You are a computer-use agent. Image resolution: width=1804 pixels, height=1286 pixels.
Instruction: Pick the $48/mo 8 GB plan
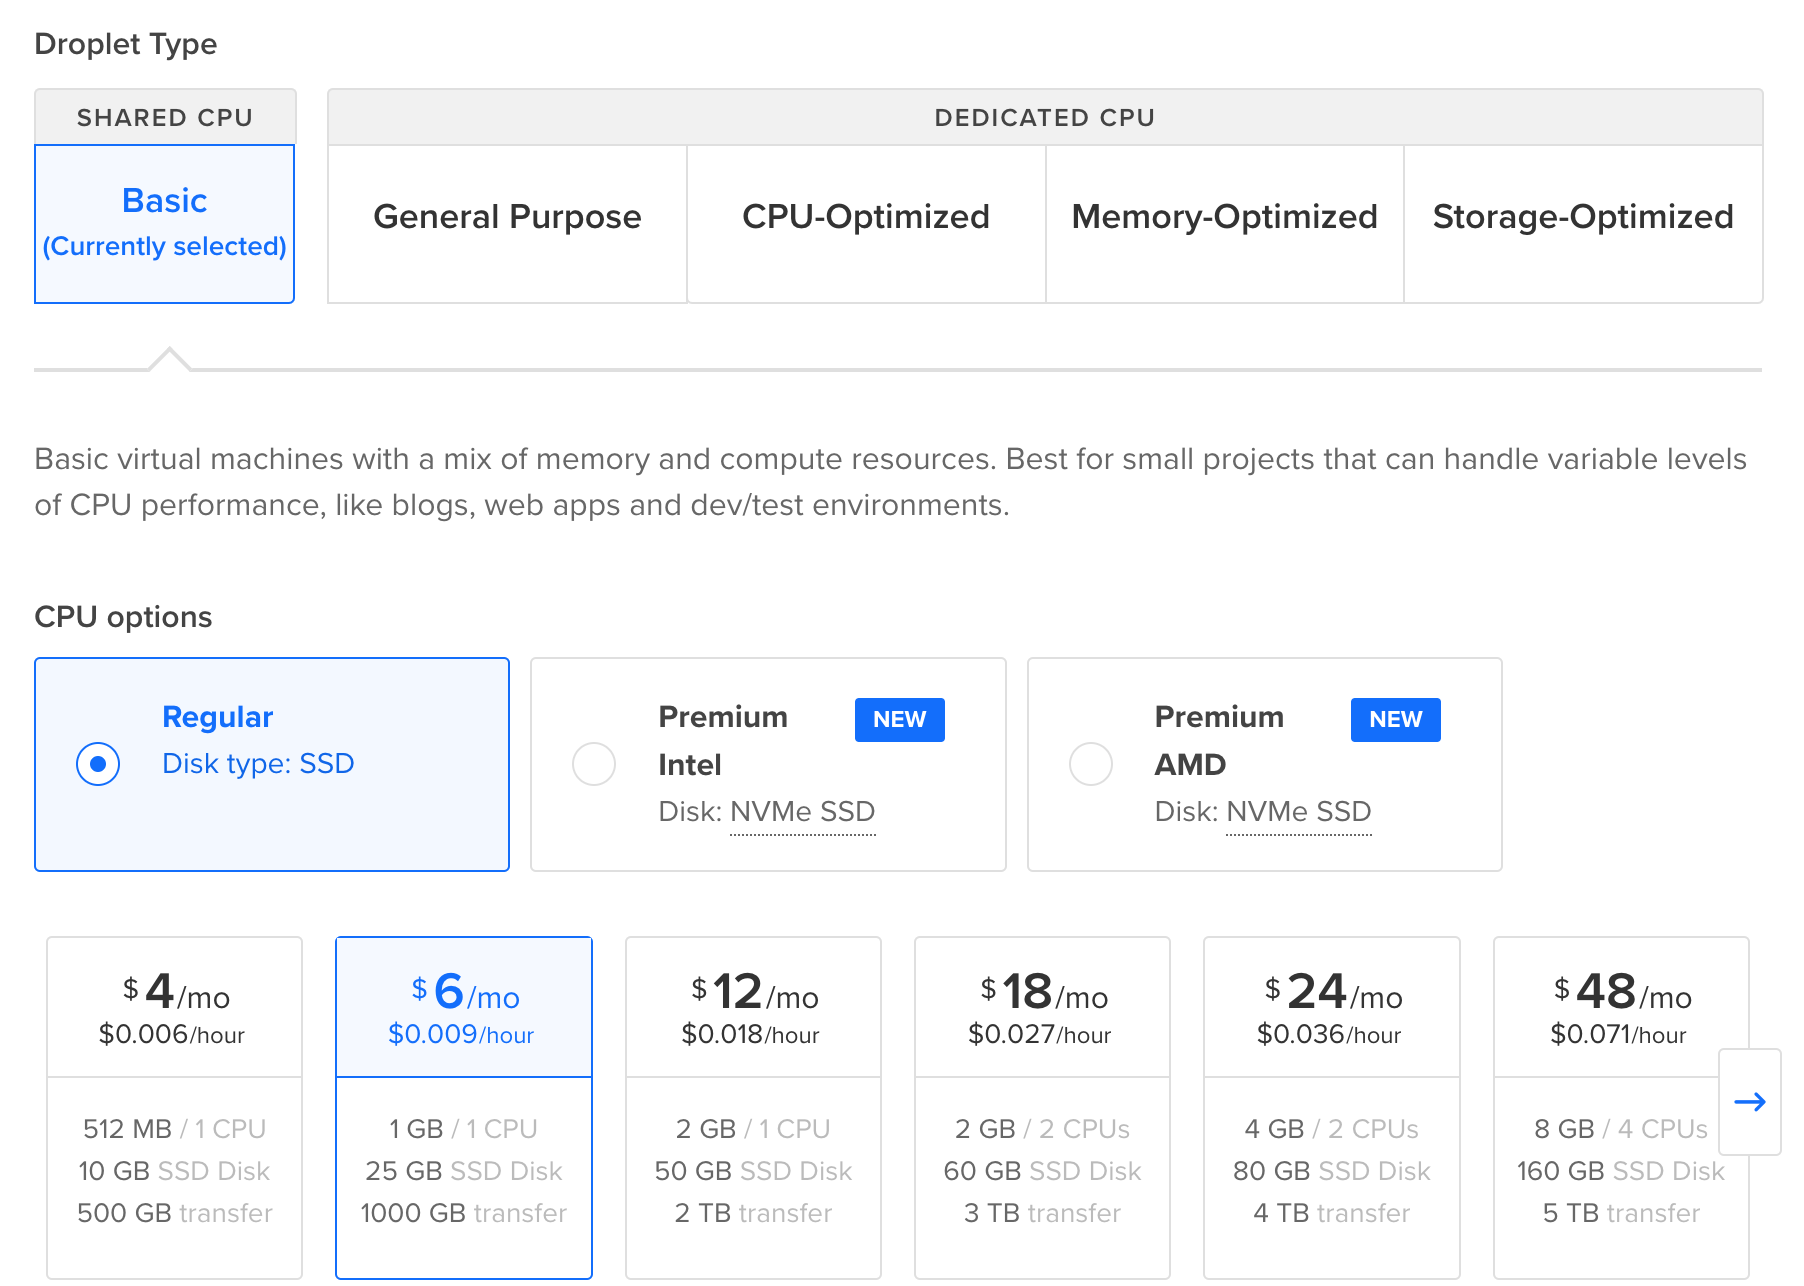point(1620,1105)
